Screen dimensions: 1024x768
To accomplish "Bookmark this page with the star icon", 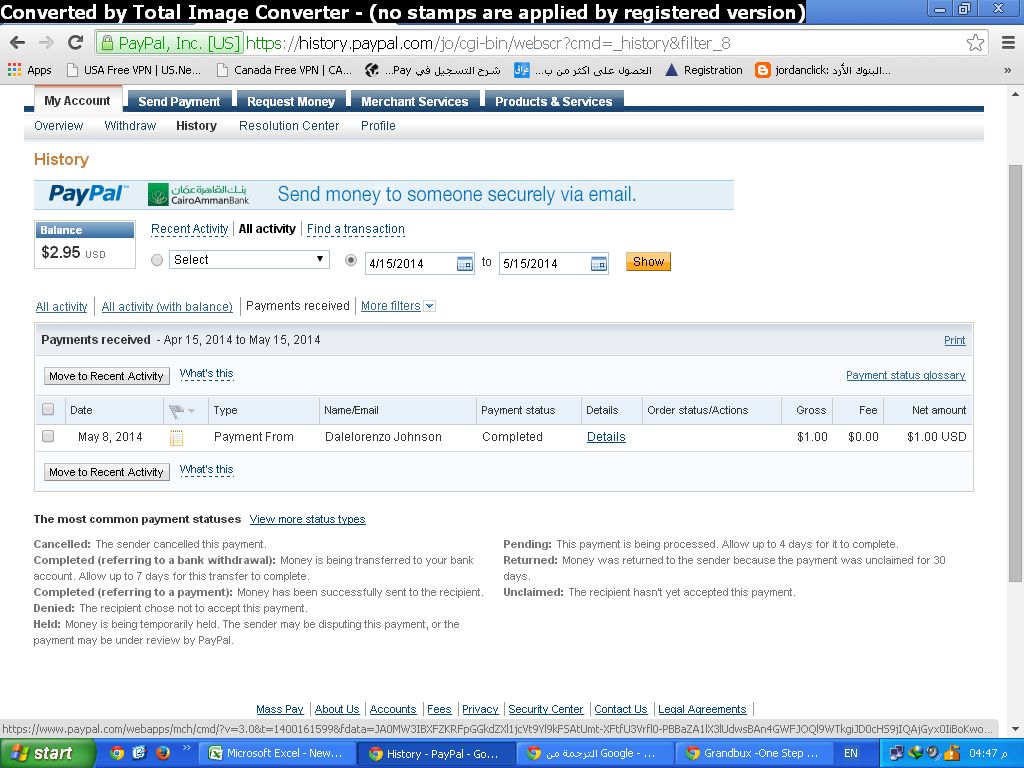I will (x=975, y=43).
